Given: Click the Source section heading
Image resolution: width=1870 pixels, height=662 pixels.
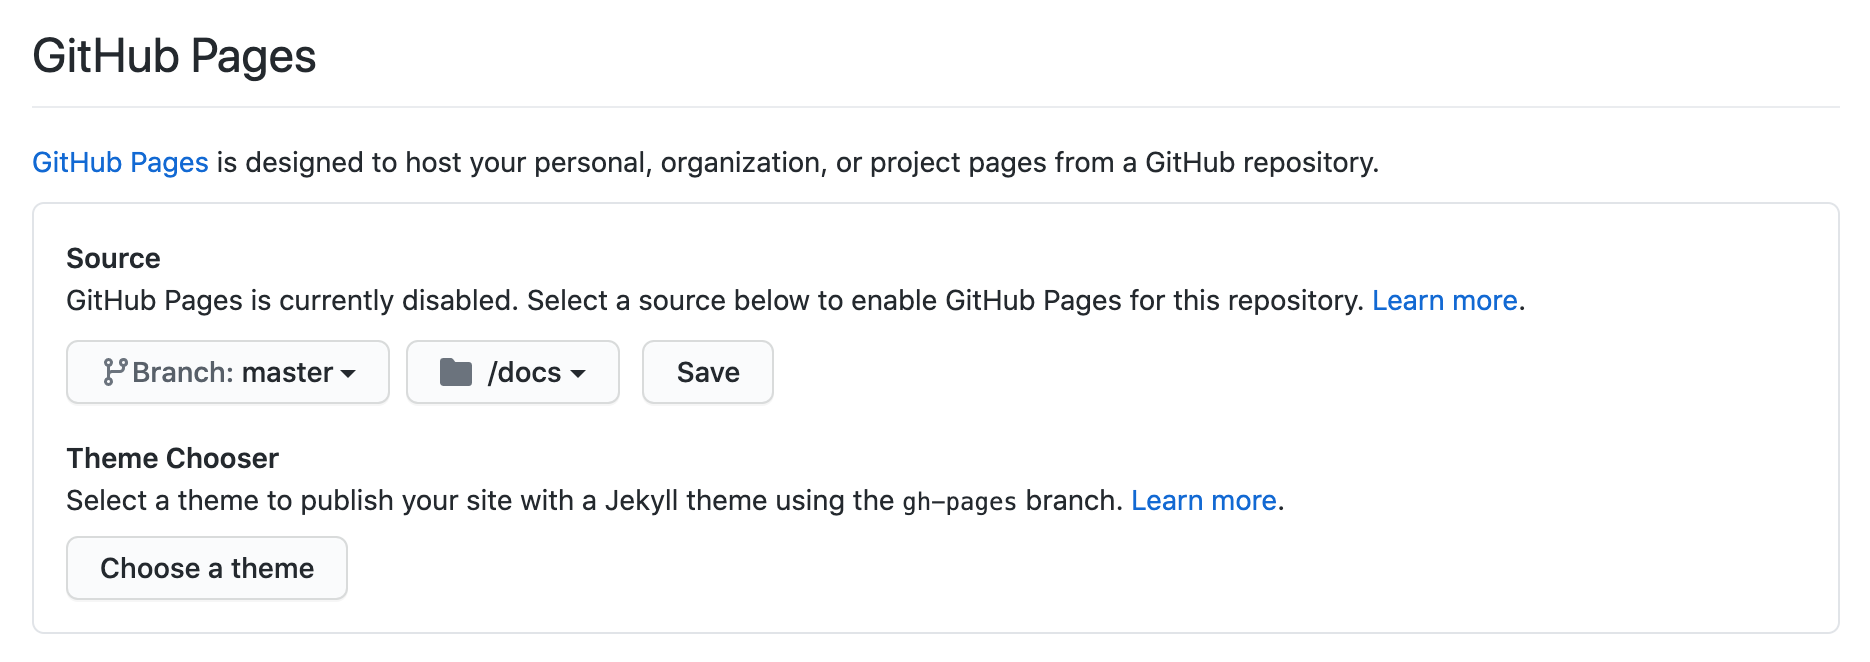Looking at the screenshot, I should pyautogui.click(x=113, y=258).
